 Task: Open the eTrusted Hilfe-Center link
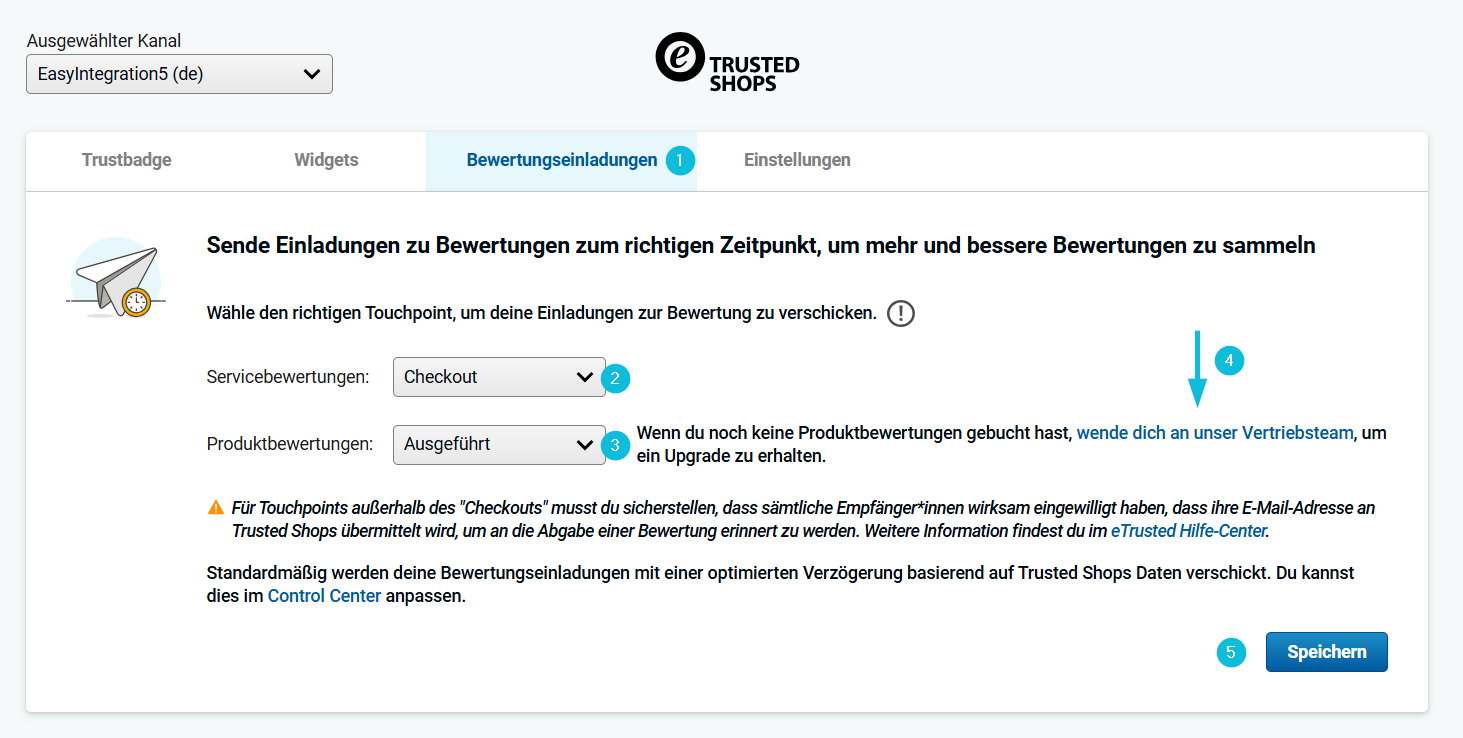(1188, 531)
